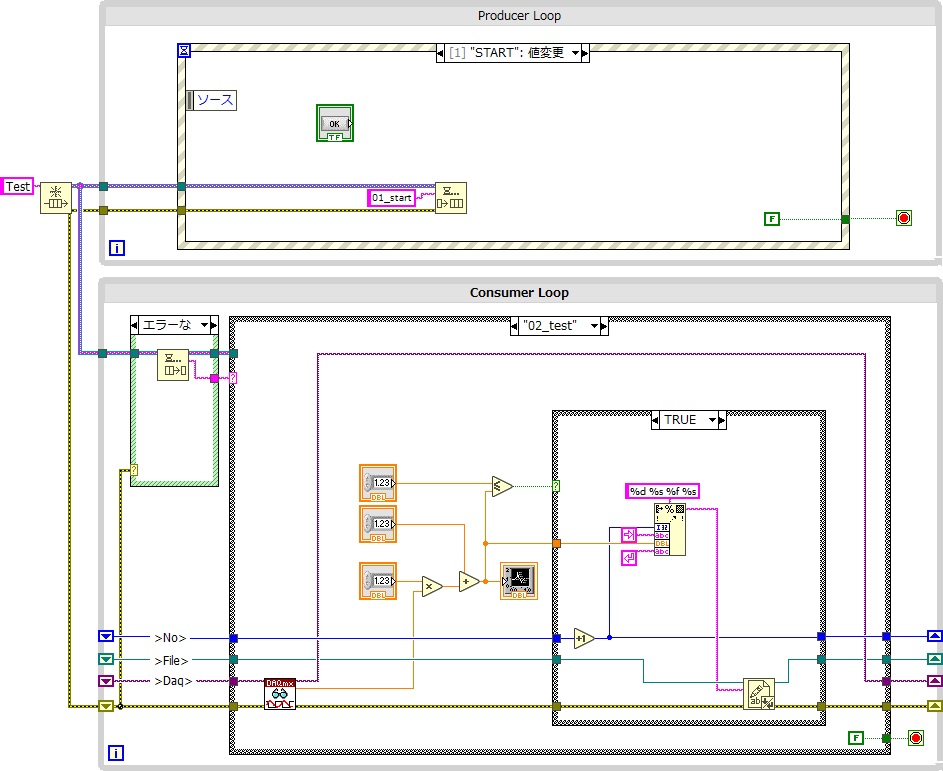The height and width of the screenshot is (771, 943).
Task: Select the Increment (+1) function
Action: [585, 636]
